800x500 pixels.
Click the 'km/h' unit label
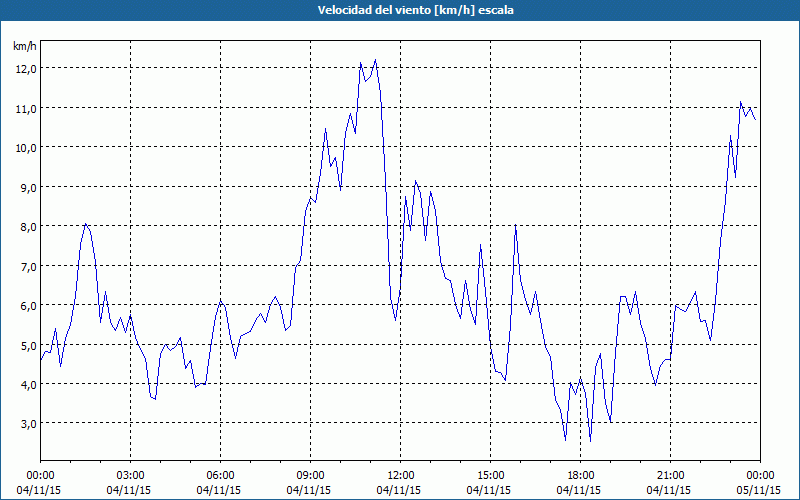(x=25, y=46)
